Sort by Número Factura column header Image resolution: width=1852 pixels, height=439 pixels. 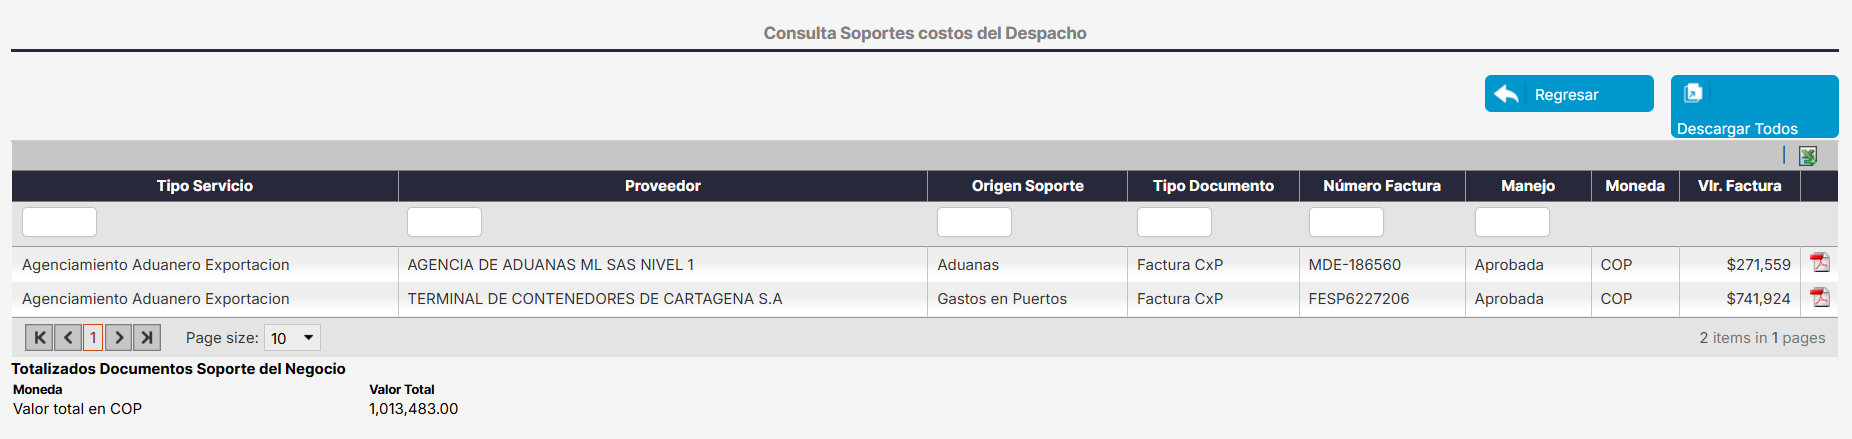[x=1381, y=186]
